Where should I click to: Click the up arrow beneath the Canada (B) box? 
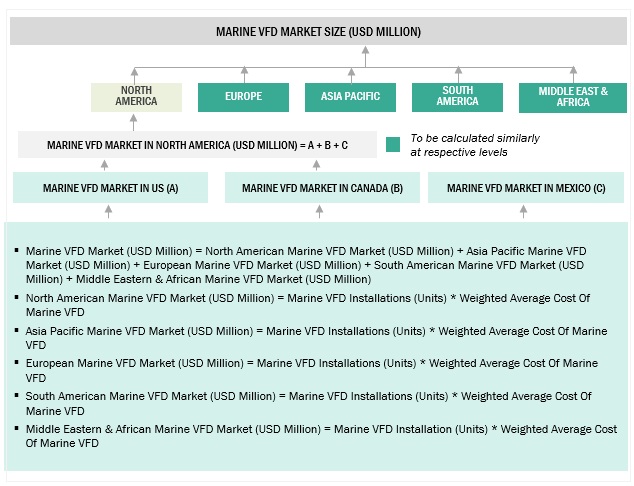320,211
